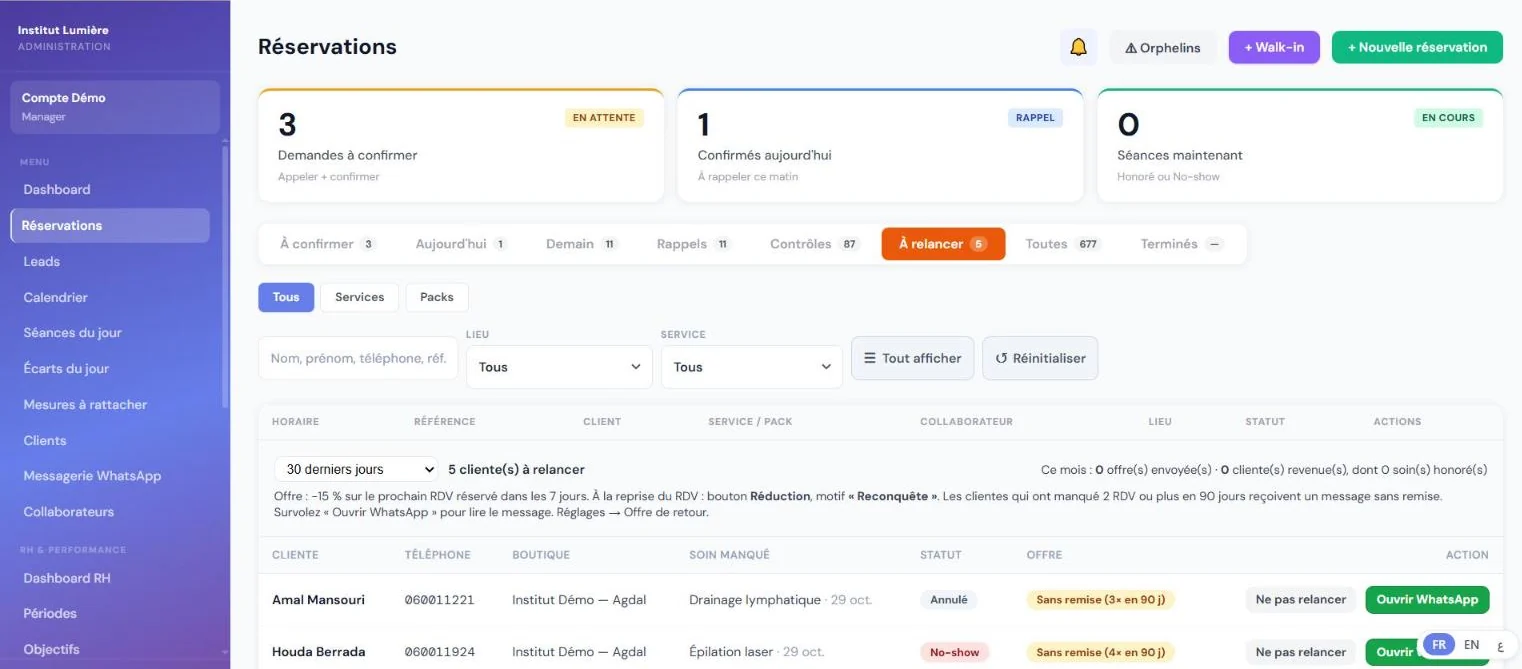1522x669 pixels.
Task: Switch to the Aujourd'hui tab
Action: pyautogui.click(x=461, y=244)
